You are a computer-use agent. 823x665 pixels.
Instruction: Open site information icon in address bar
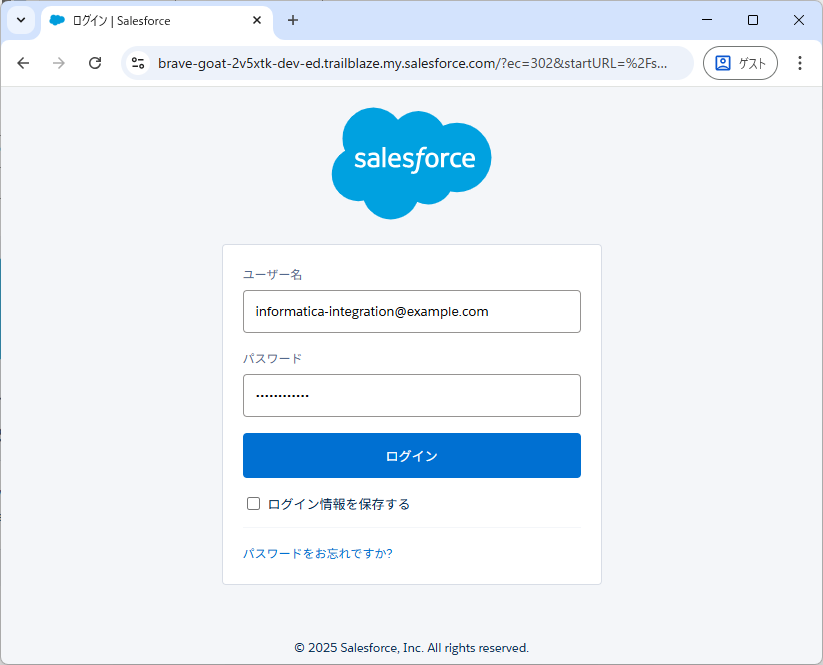click(138, 64)
